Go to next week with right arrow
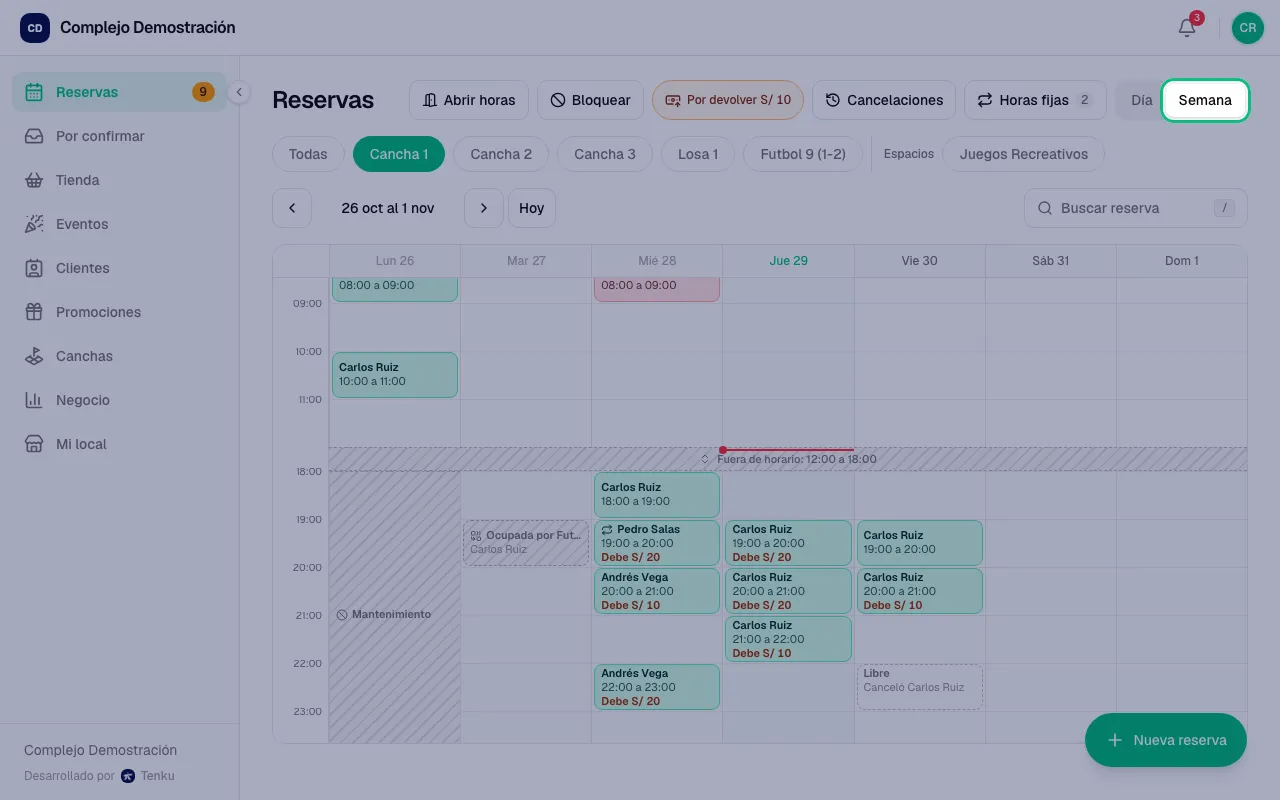Viewport: 1280px width, 800px height. point(484,208)
